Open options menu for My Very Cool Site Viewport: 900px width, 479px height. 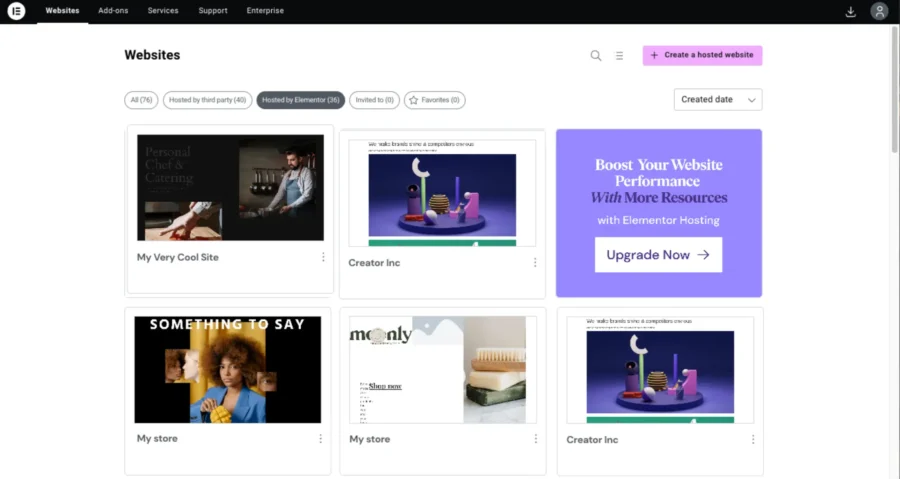[x=323, y=257]
